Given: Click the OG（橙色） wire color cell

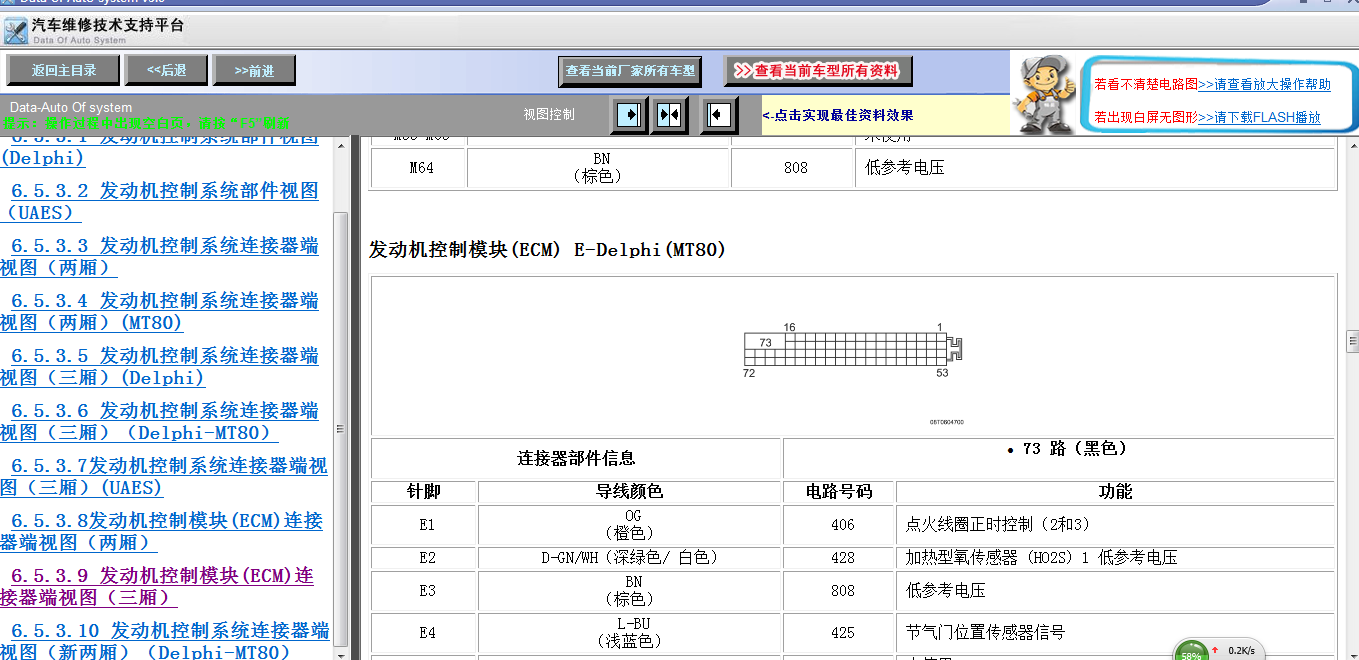Looking at the screenshot, I should (x=630, y=525).
